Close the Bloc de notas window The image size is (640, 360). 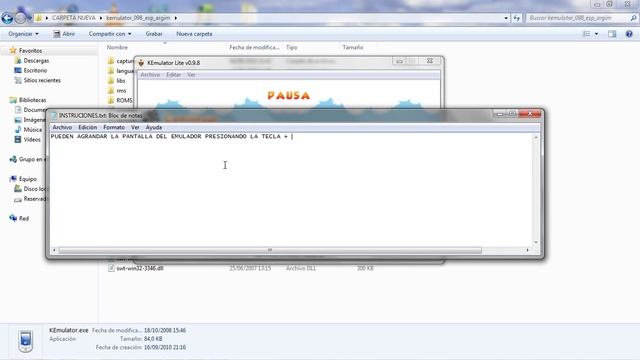[529, 114]
